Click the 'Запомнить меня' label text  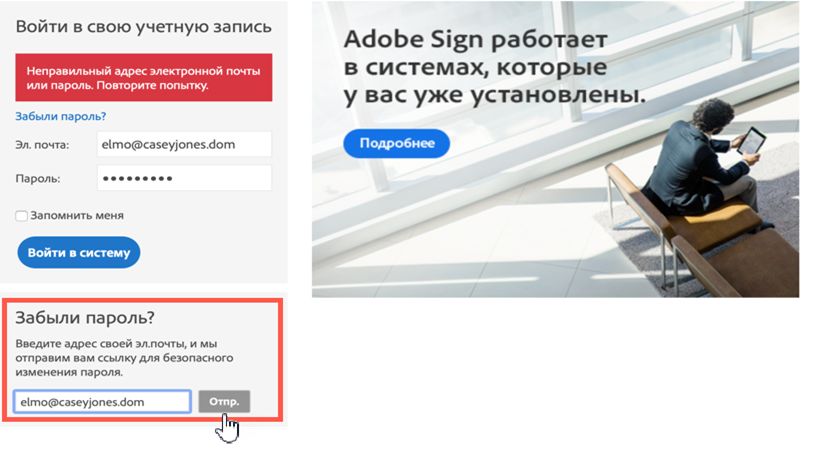coord(77,215)
